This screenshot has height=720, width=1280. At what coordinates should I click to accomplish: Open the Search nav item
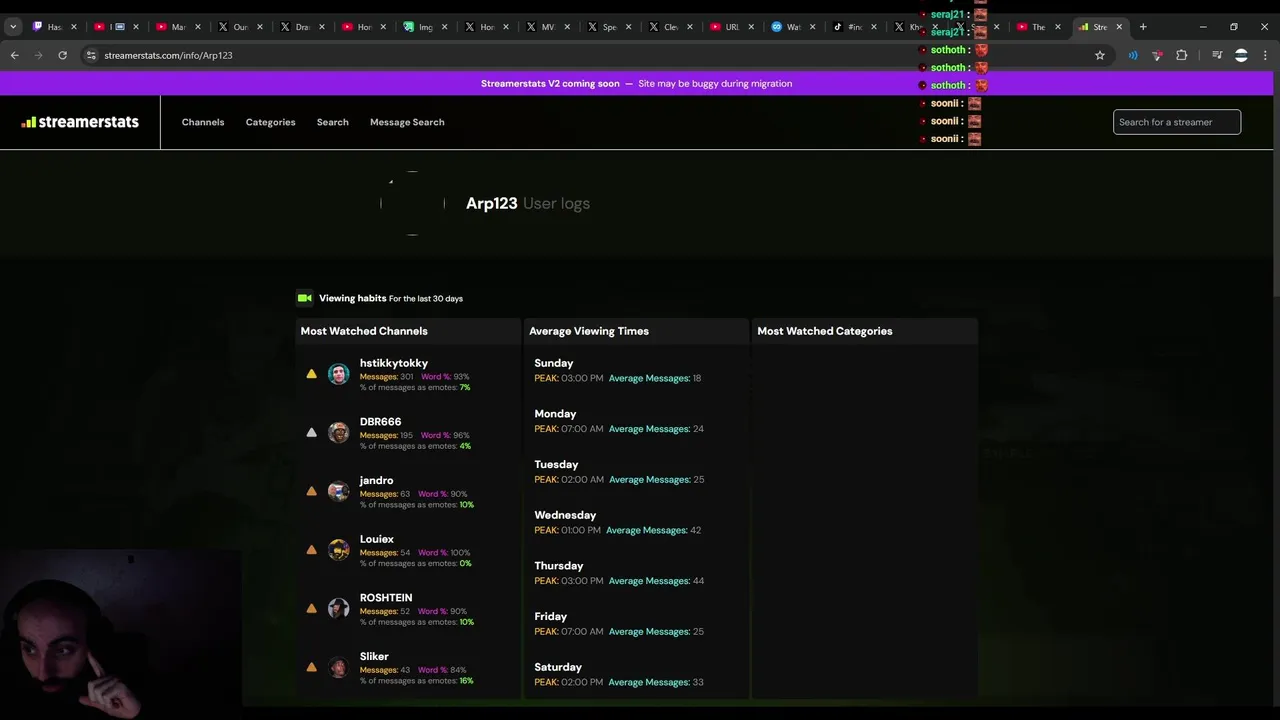333,122
